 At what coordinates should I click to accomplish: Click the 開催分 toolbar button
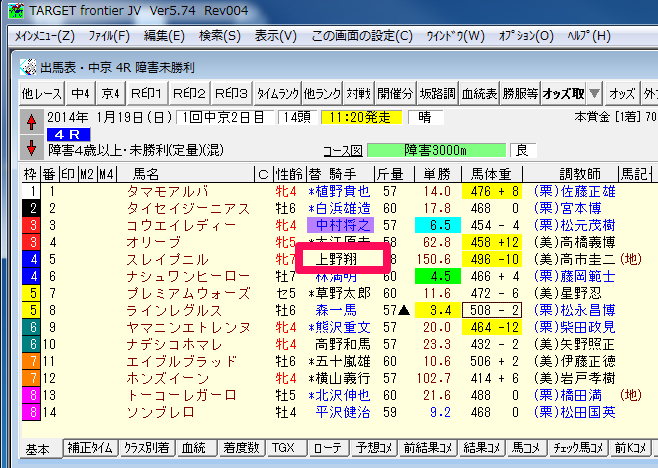click(395, 93)
